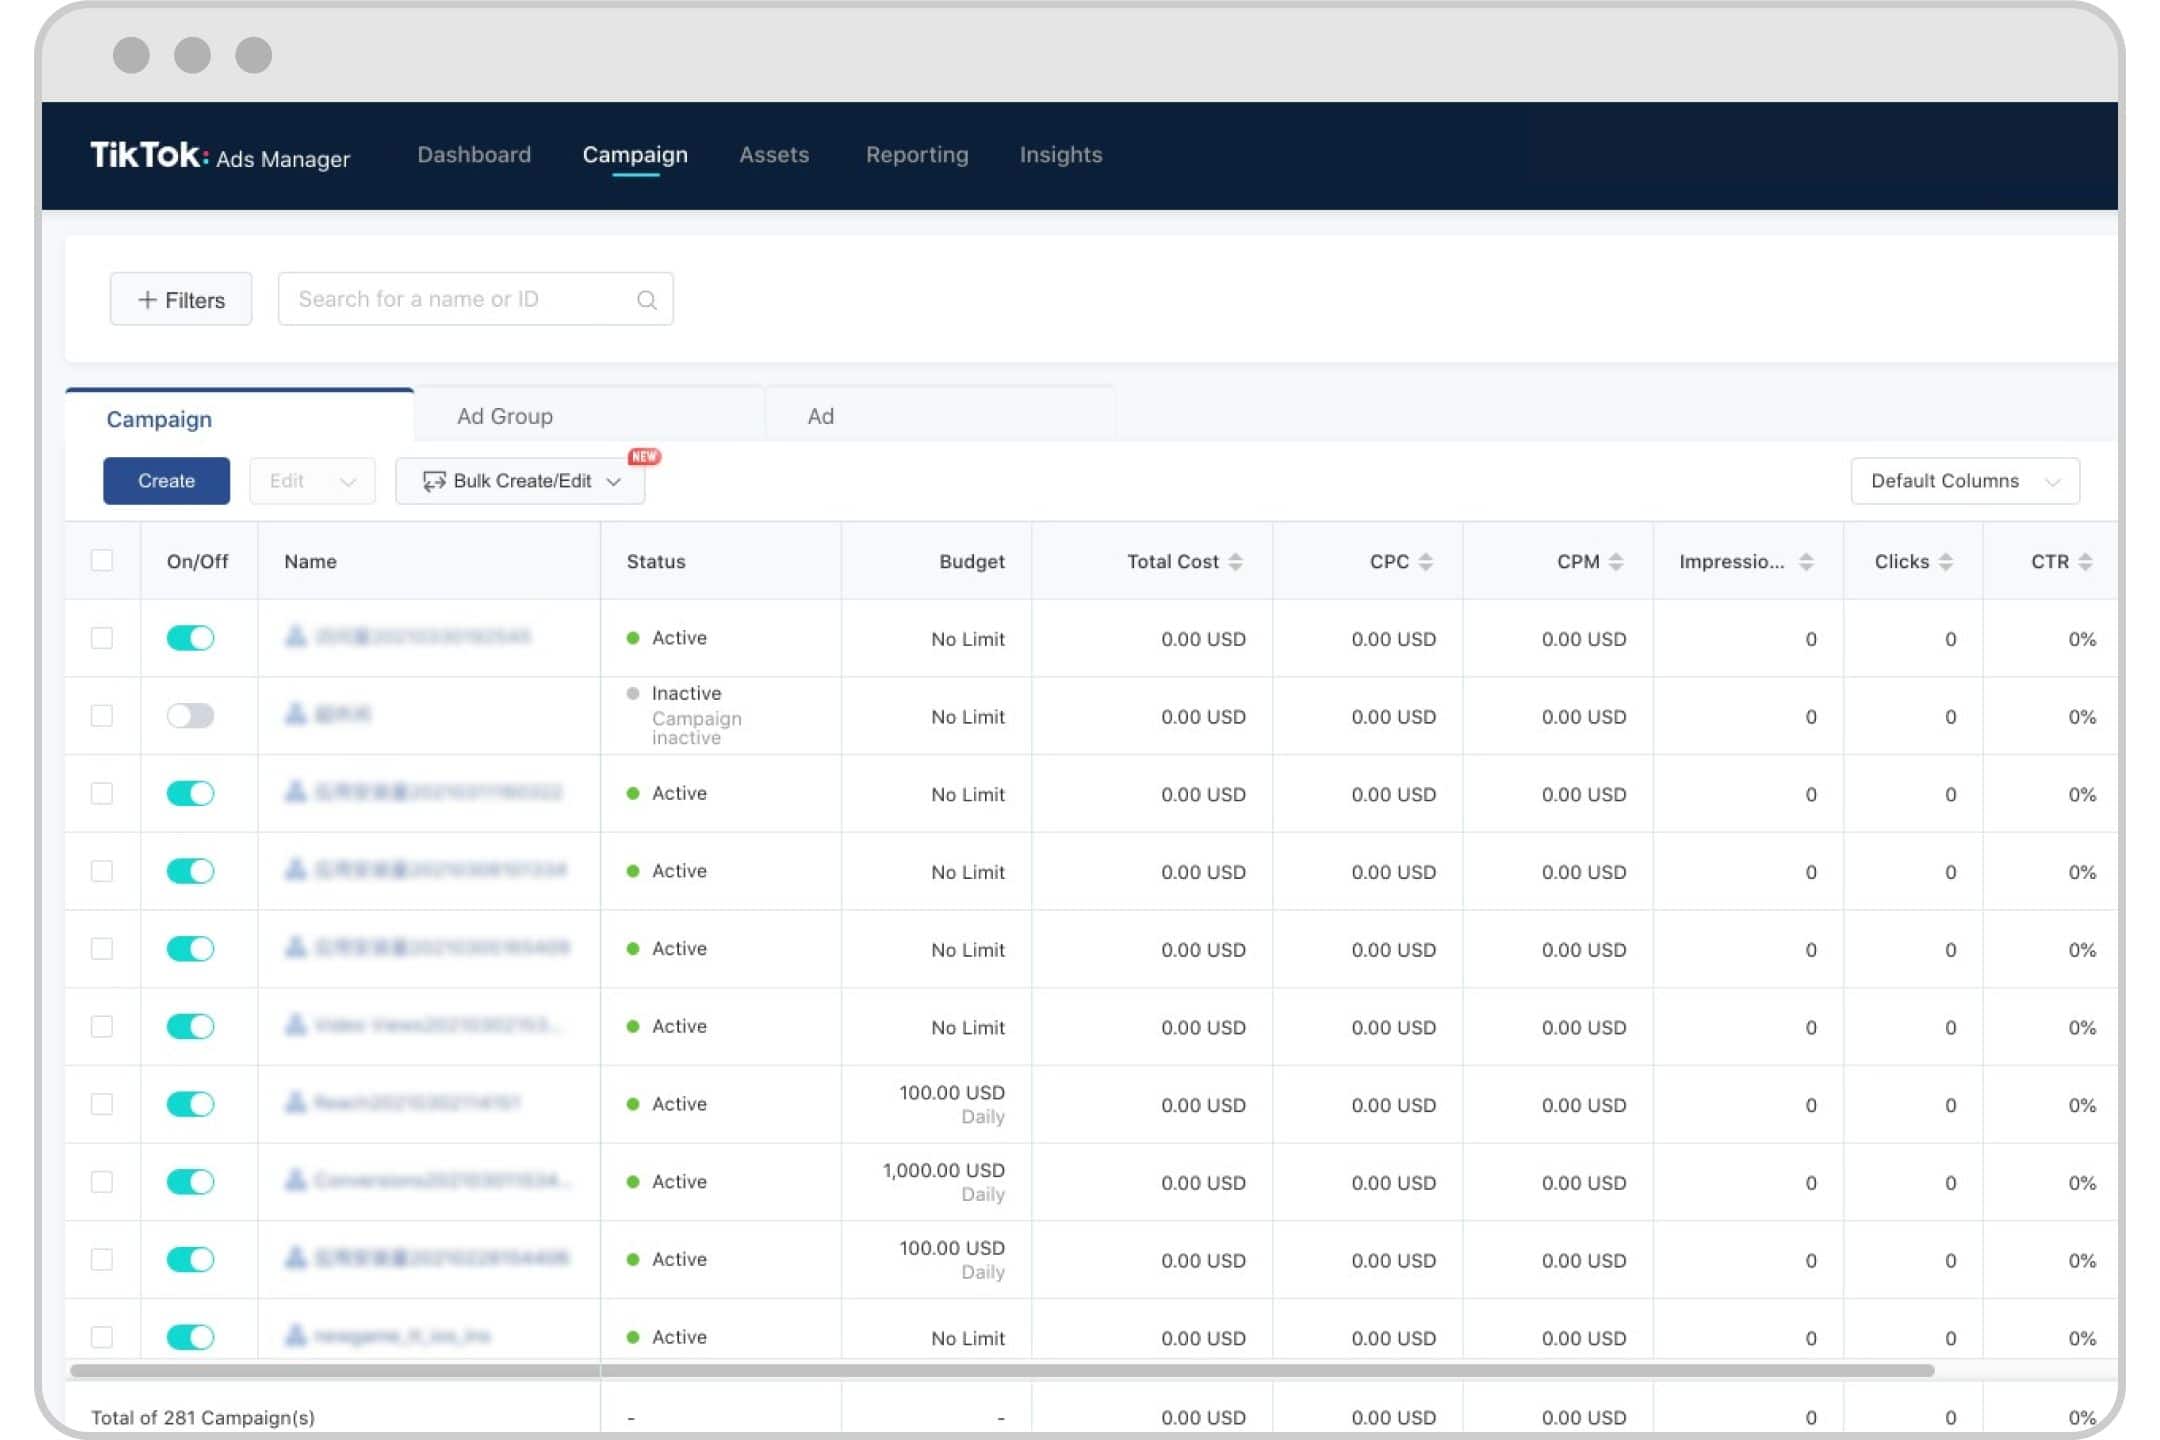
Task: Expand Bulk Create/Edit dropdown
Action: point(520,481)
